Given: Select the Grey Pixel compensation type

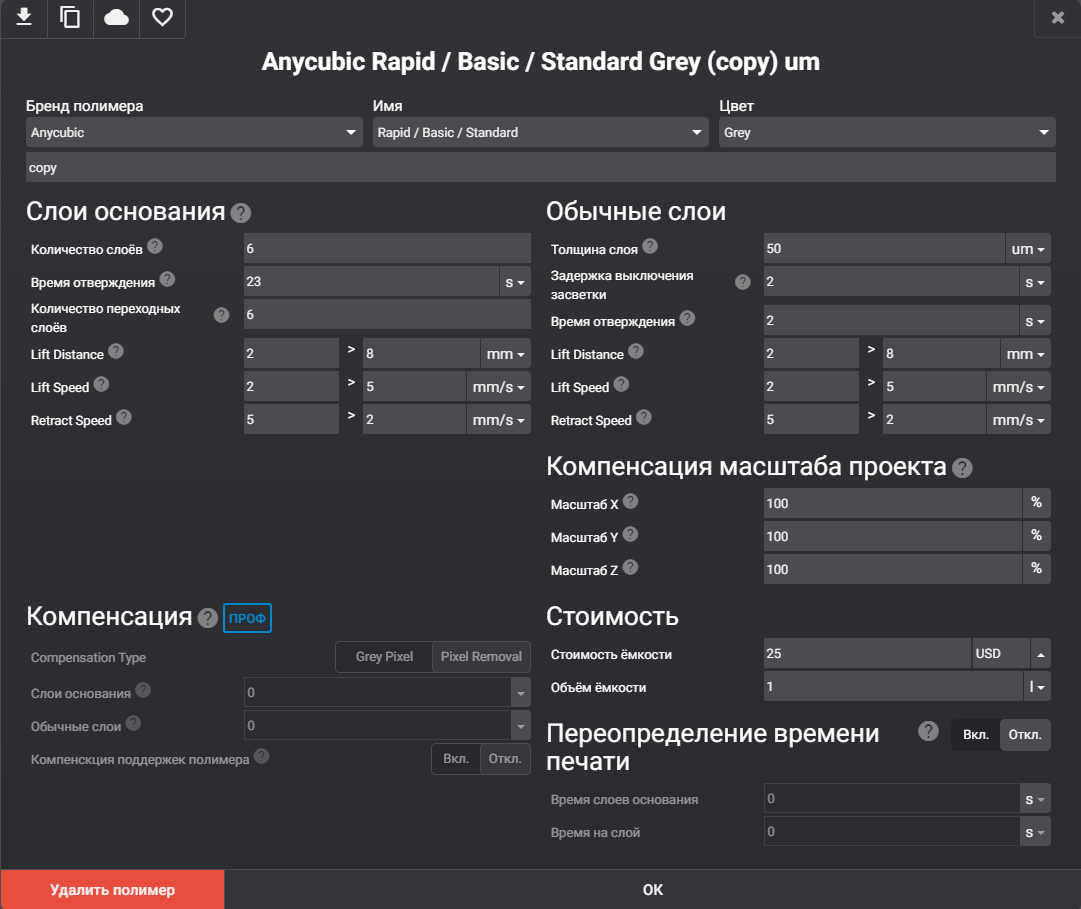Looking at the screenshot, I should click(x=384, y=657).
